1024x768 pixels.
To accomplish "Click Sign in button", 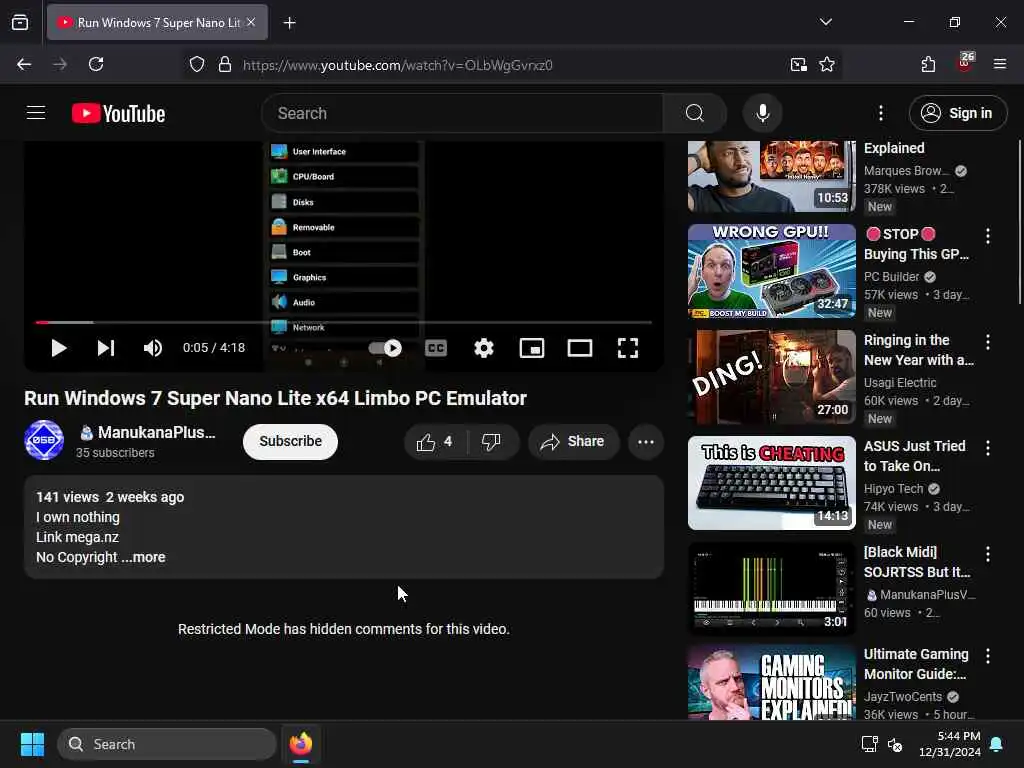I will (958, 113).
